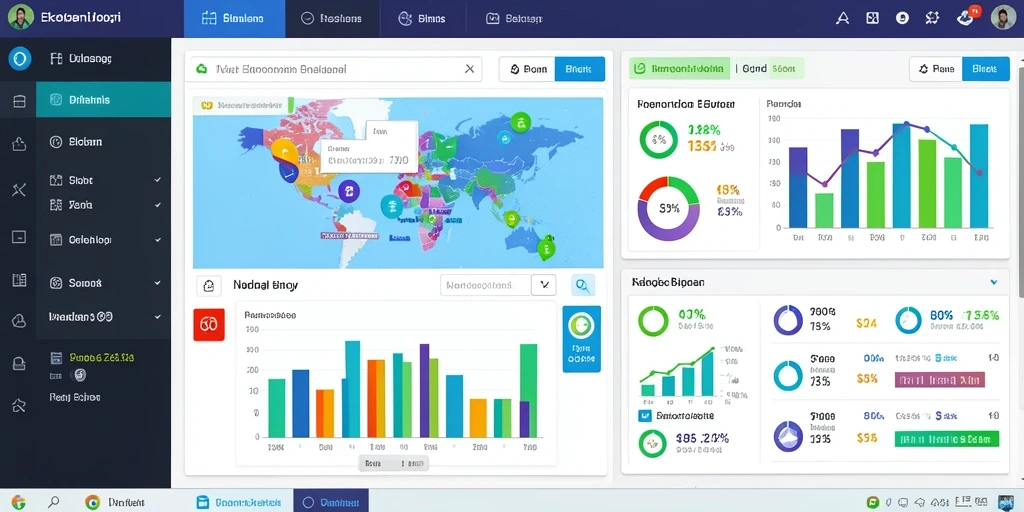Click the white Rana button in the right panel
This screenshot has height=512, width=1024.
click(936, 69)
